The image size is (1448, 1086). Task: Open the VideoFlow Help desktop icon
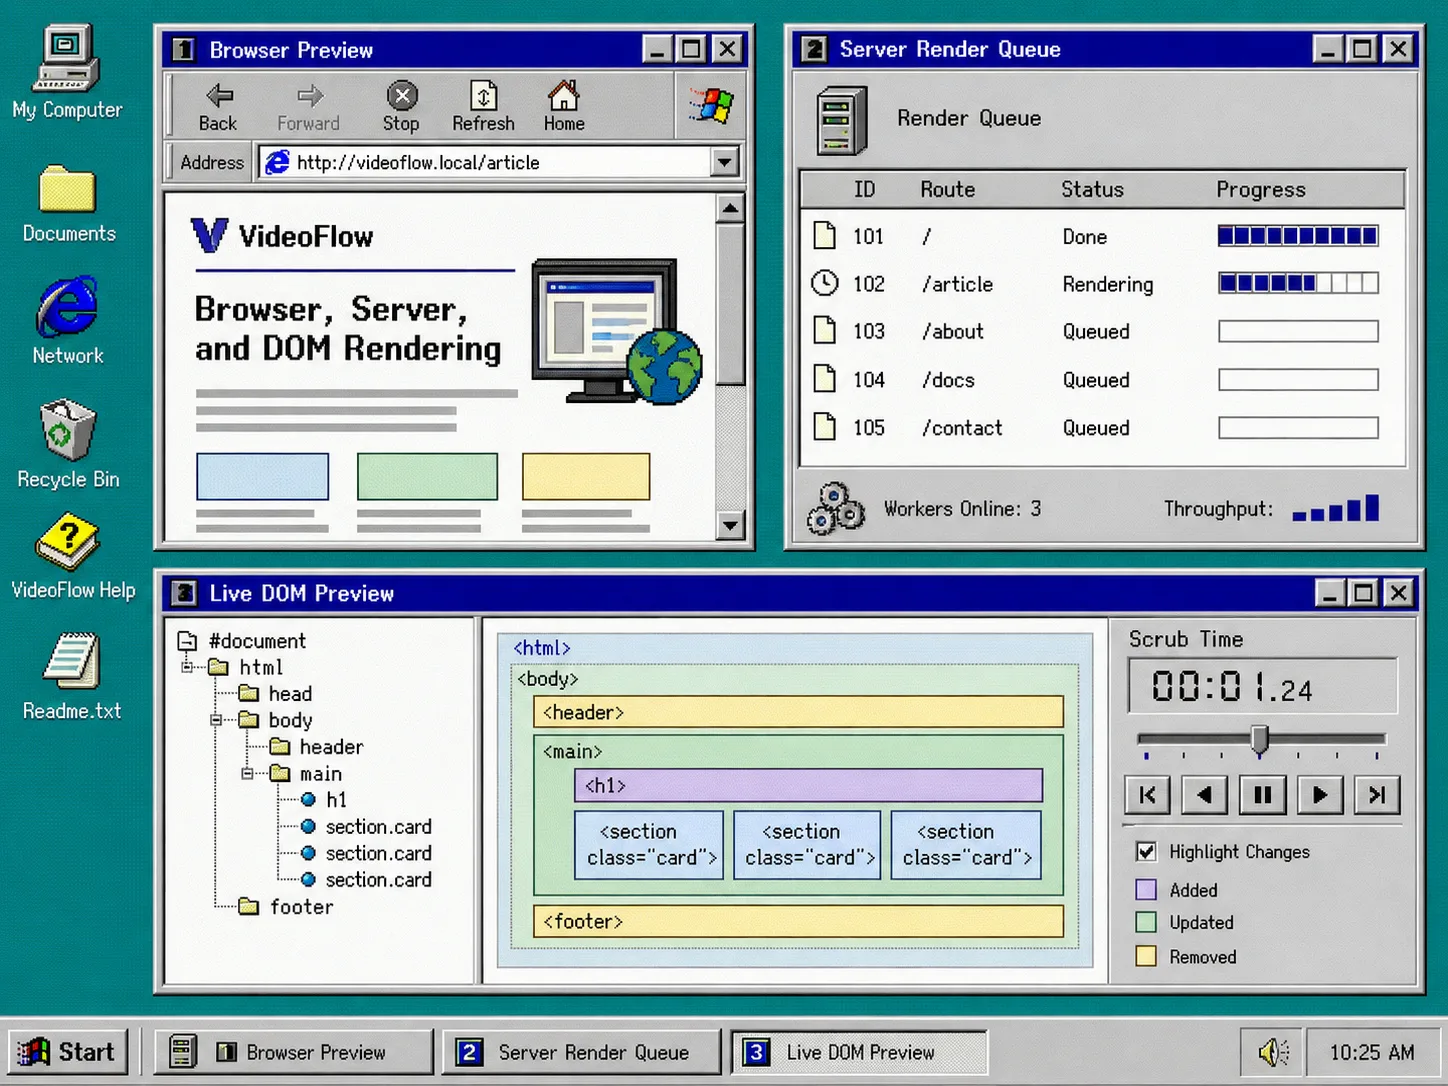click(72, 556)
